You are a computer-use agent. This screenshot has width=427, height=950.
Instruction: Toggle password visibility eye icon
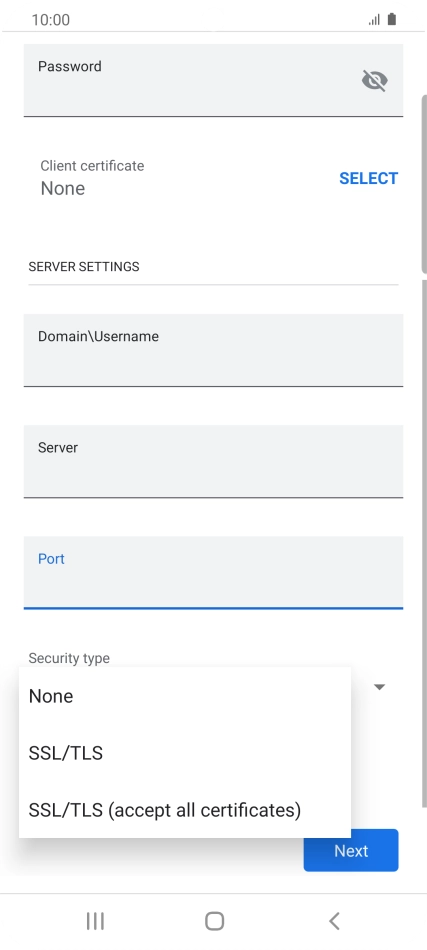click(x=374, y=80)
